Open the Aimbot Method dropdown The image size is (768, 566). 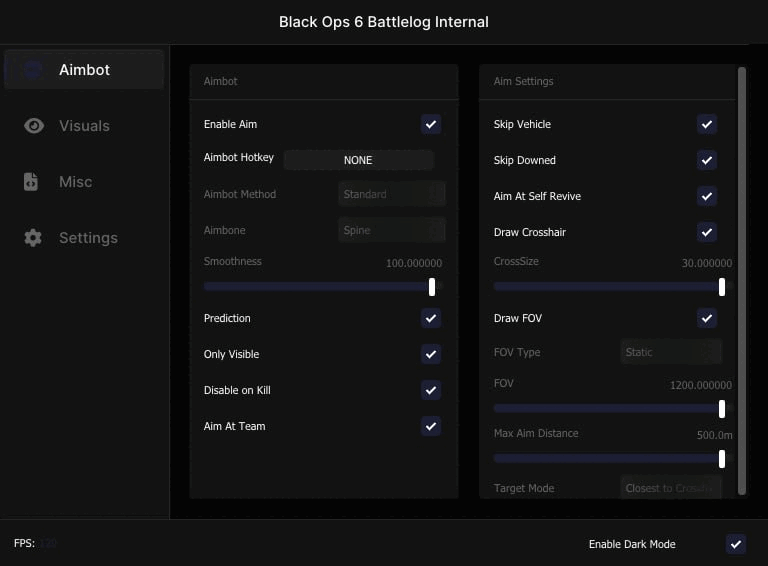[x=391, y=194]
